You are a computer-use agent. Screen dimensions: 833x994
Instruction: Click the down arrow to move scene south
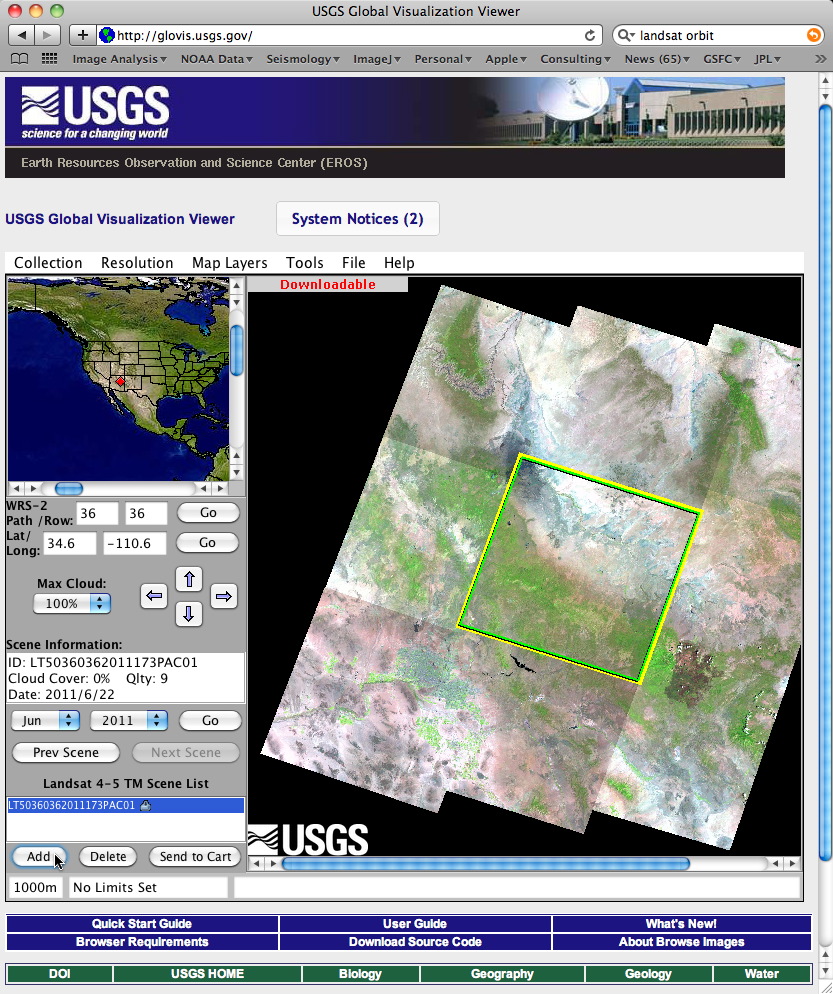[189, 614]
